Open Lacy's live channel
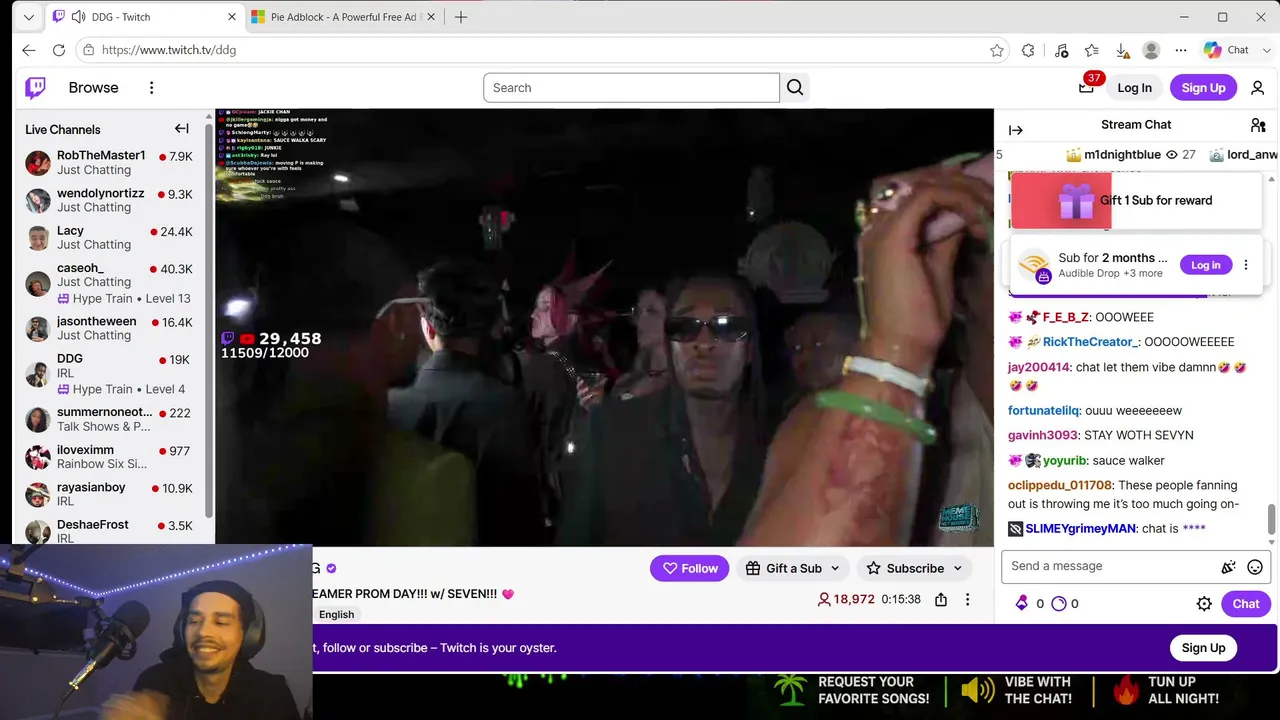1280x720 pixels. coord(109,237)
